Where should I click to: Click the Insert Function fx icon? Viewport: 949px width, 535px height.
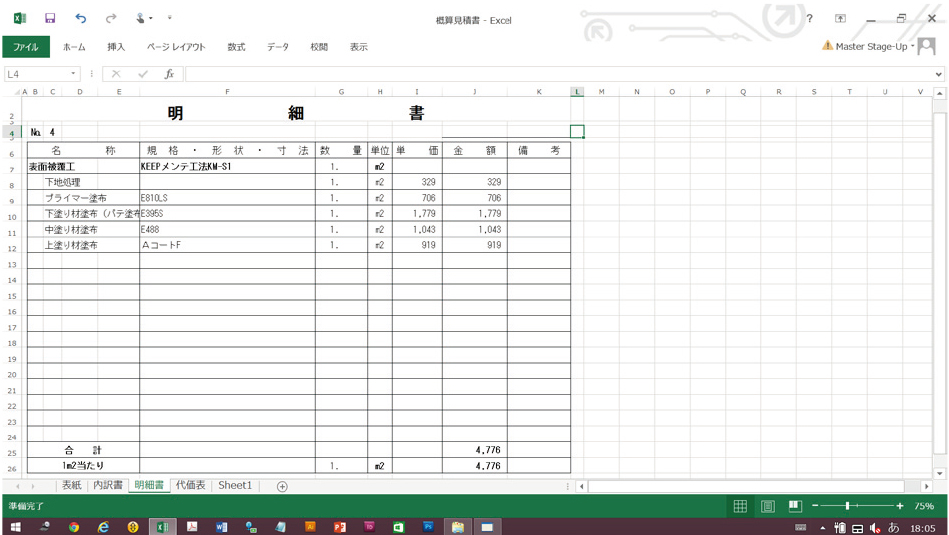(169, 74)
